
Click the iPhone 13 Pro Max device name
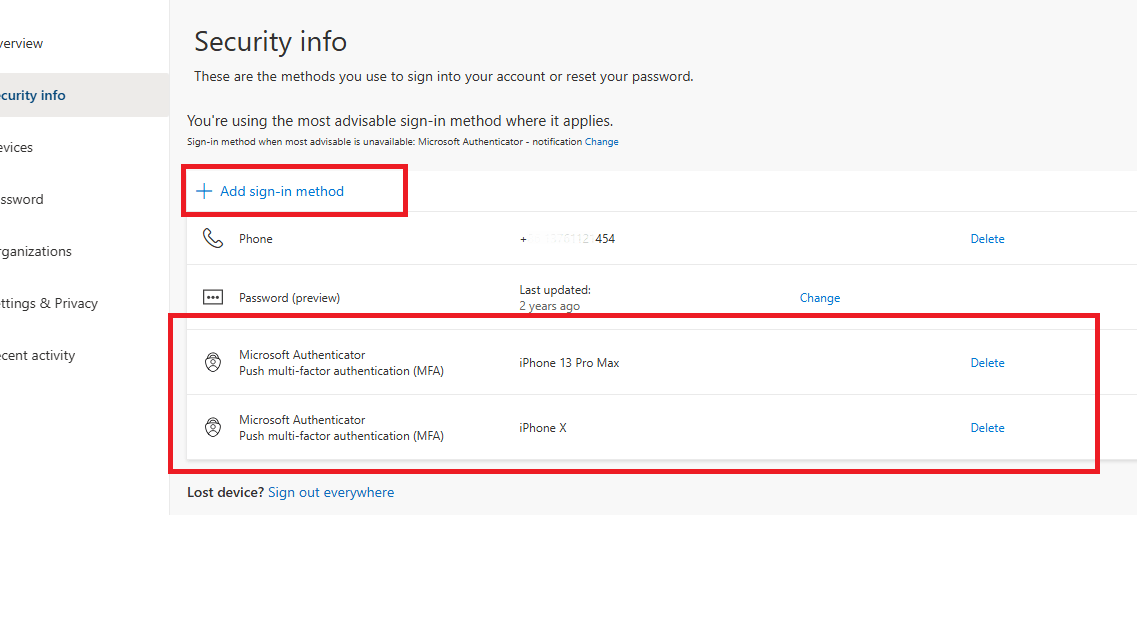[569, 363]
